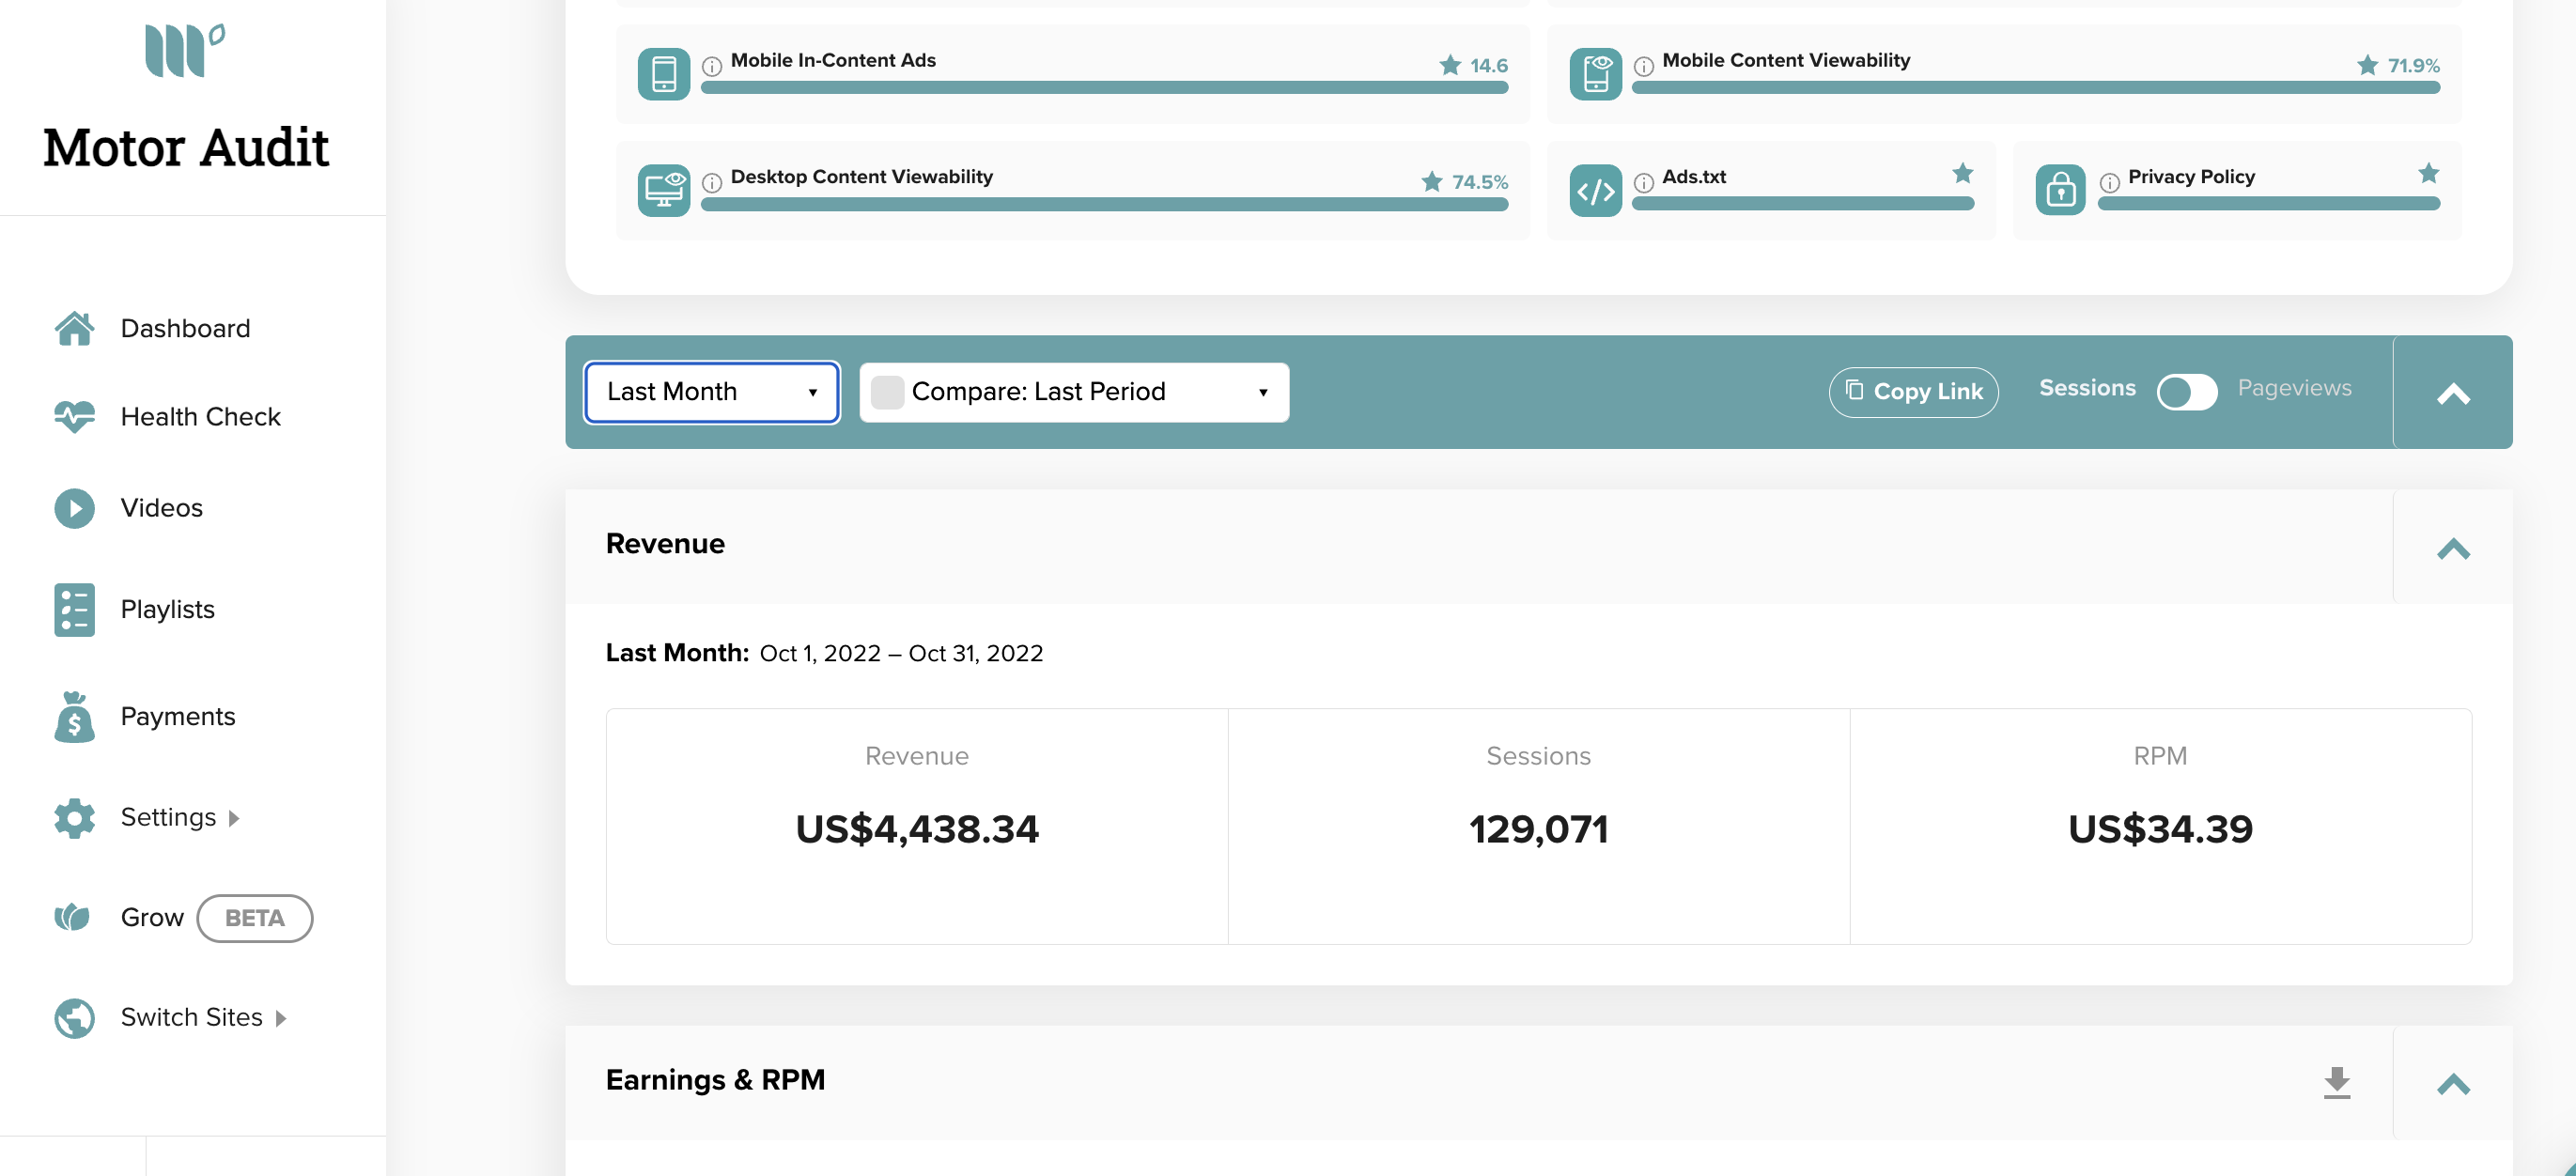Click the Mobile In-Content Ads phone icon
2576x1176 pixels.
coord(664,74)
